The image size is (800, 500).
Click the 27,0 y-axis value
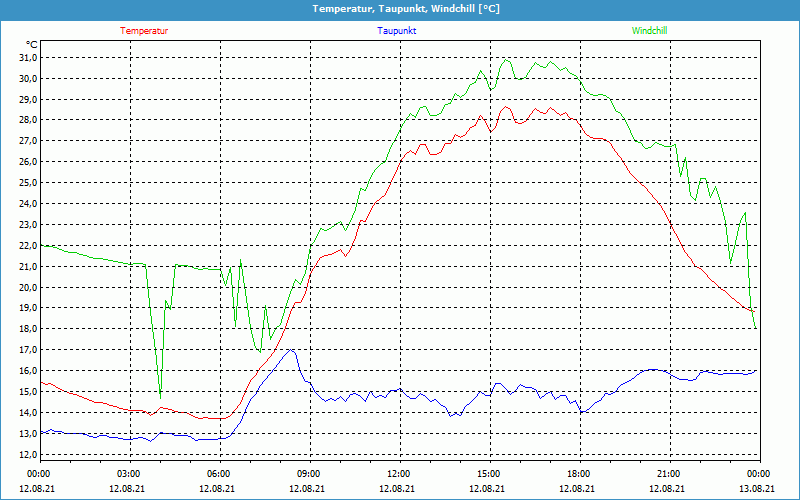click(x=29, y=141)
